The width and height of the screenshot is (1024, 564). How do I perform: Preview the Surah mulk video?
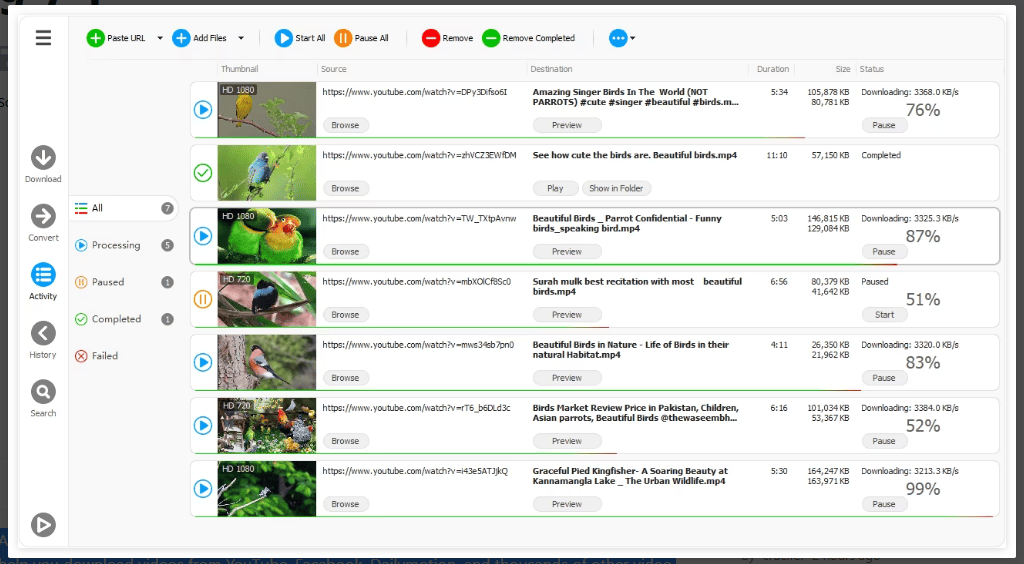(x=567, y=315)
